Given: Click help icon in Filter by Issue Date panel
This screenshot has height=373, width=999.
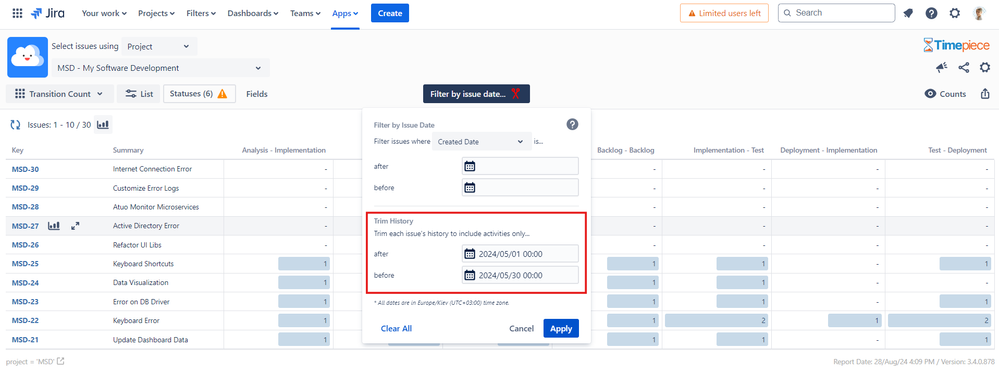Looking at the screenshot, I should pos(572,124).
